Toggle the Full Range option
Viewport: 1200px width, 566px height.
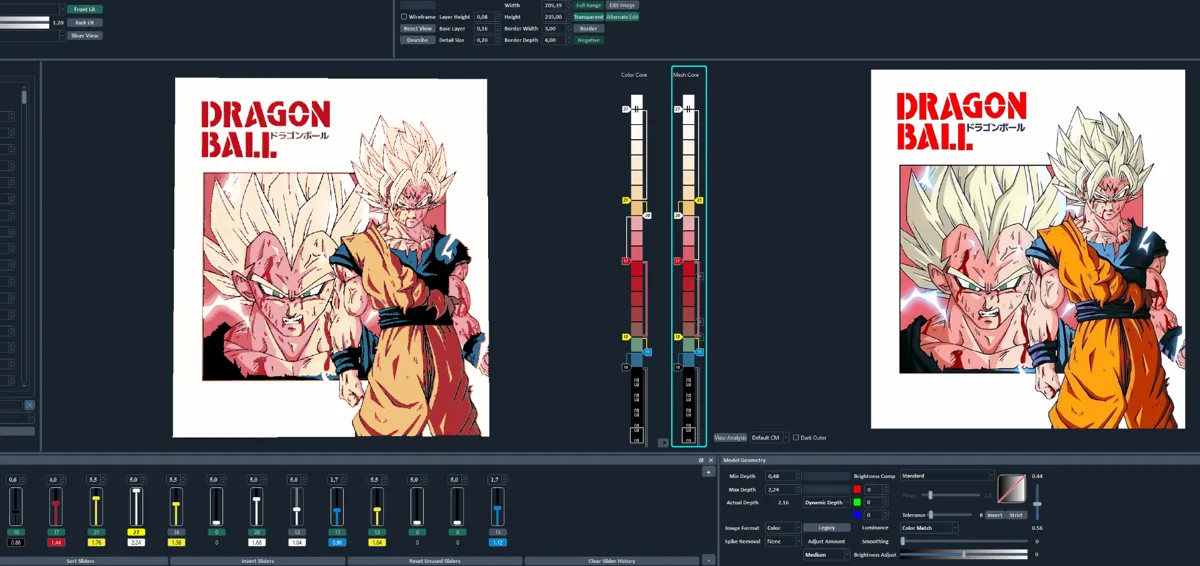pos(588,5)
